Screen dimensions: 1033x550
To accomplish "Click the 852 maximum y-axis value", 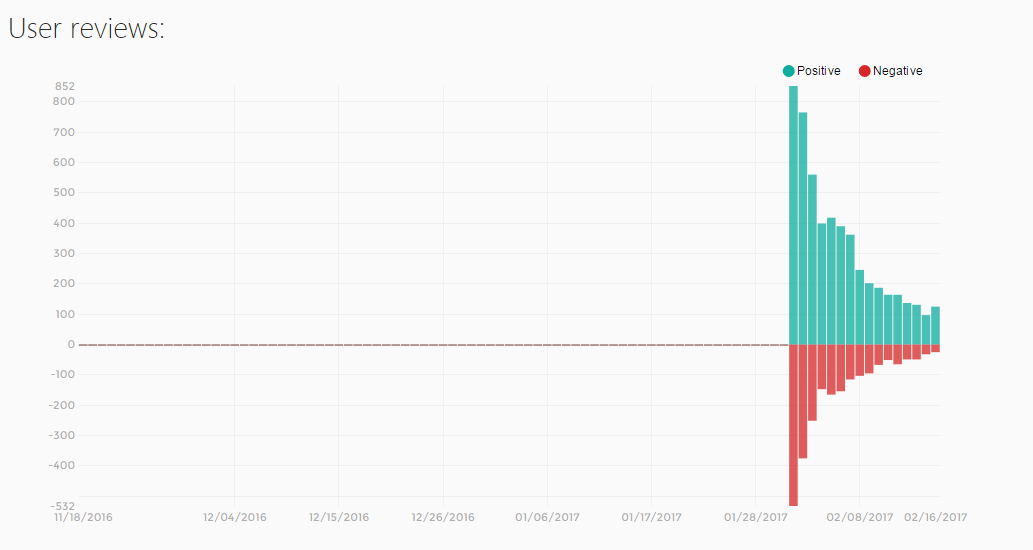I will click(x=65, y=86).
